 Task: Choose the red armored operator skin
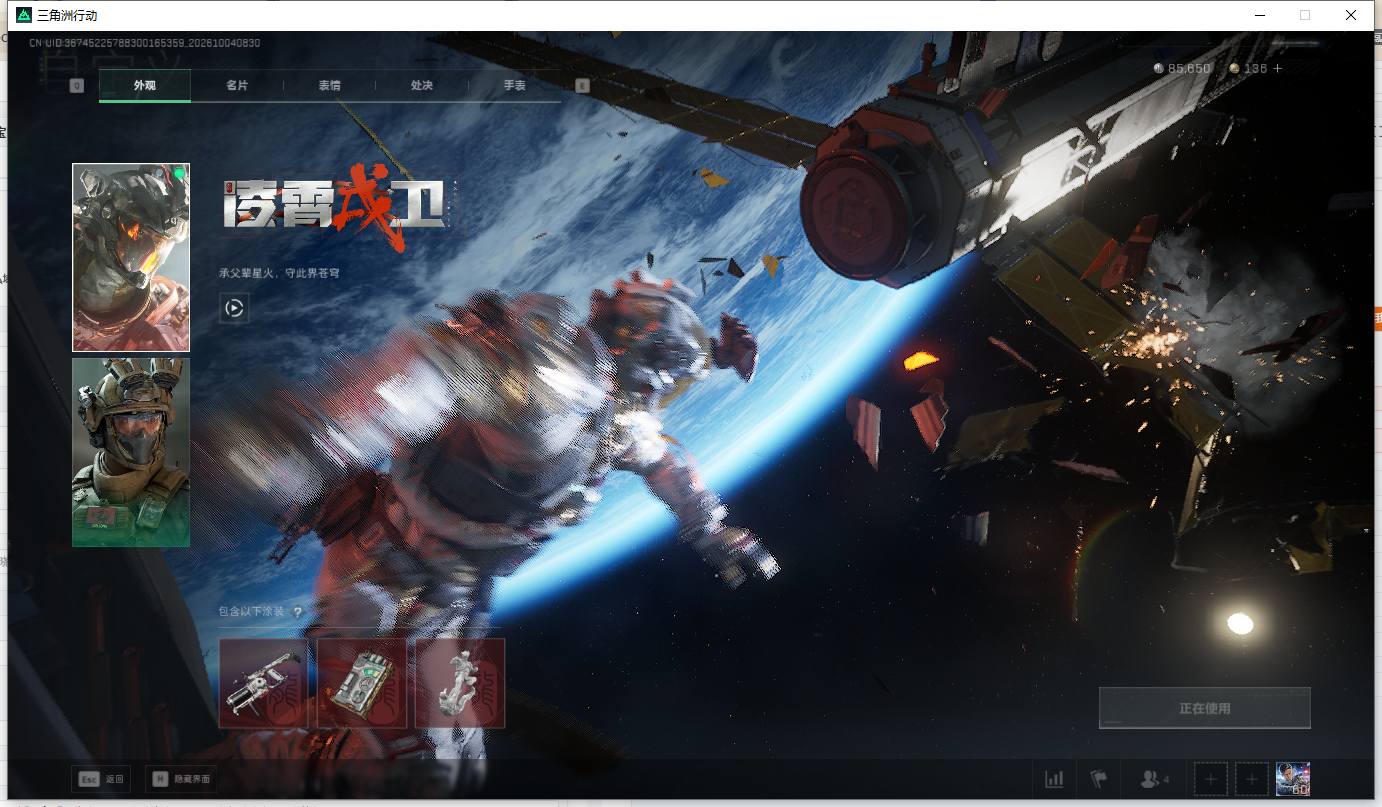[x=131, y=257]
